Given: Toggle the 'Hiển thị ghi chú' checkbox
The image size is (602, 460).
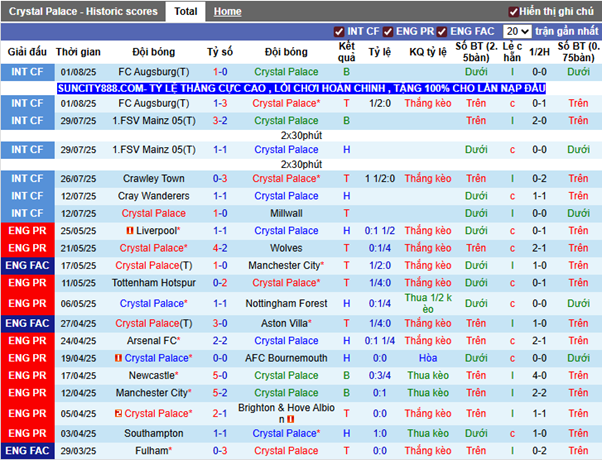Looking at the screenshot, I should pyautogui.click(x=513, y=12).
